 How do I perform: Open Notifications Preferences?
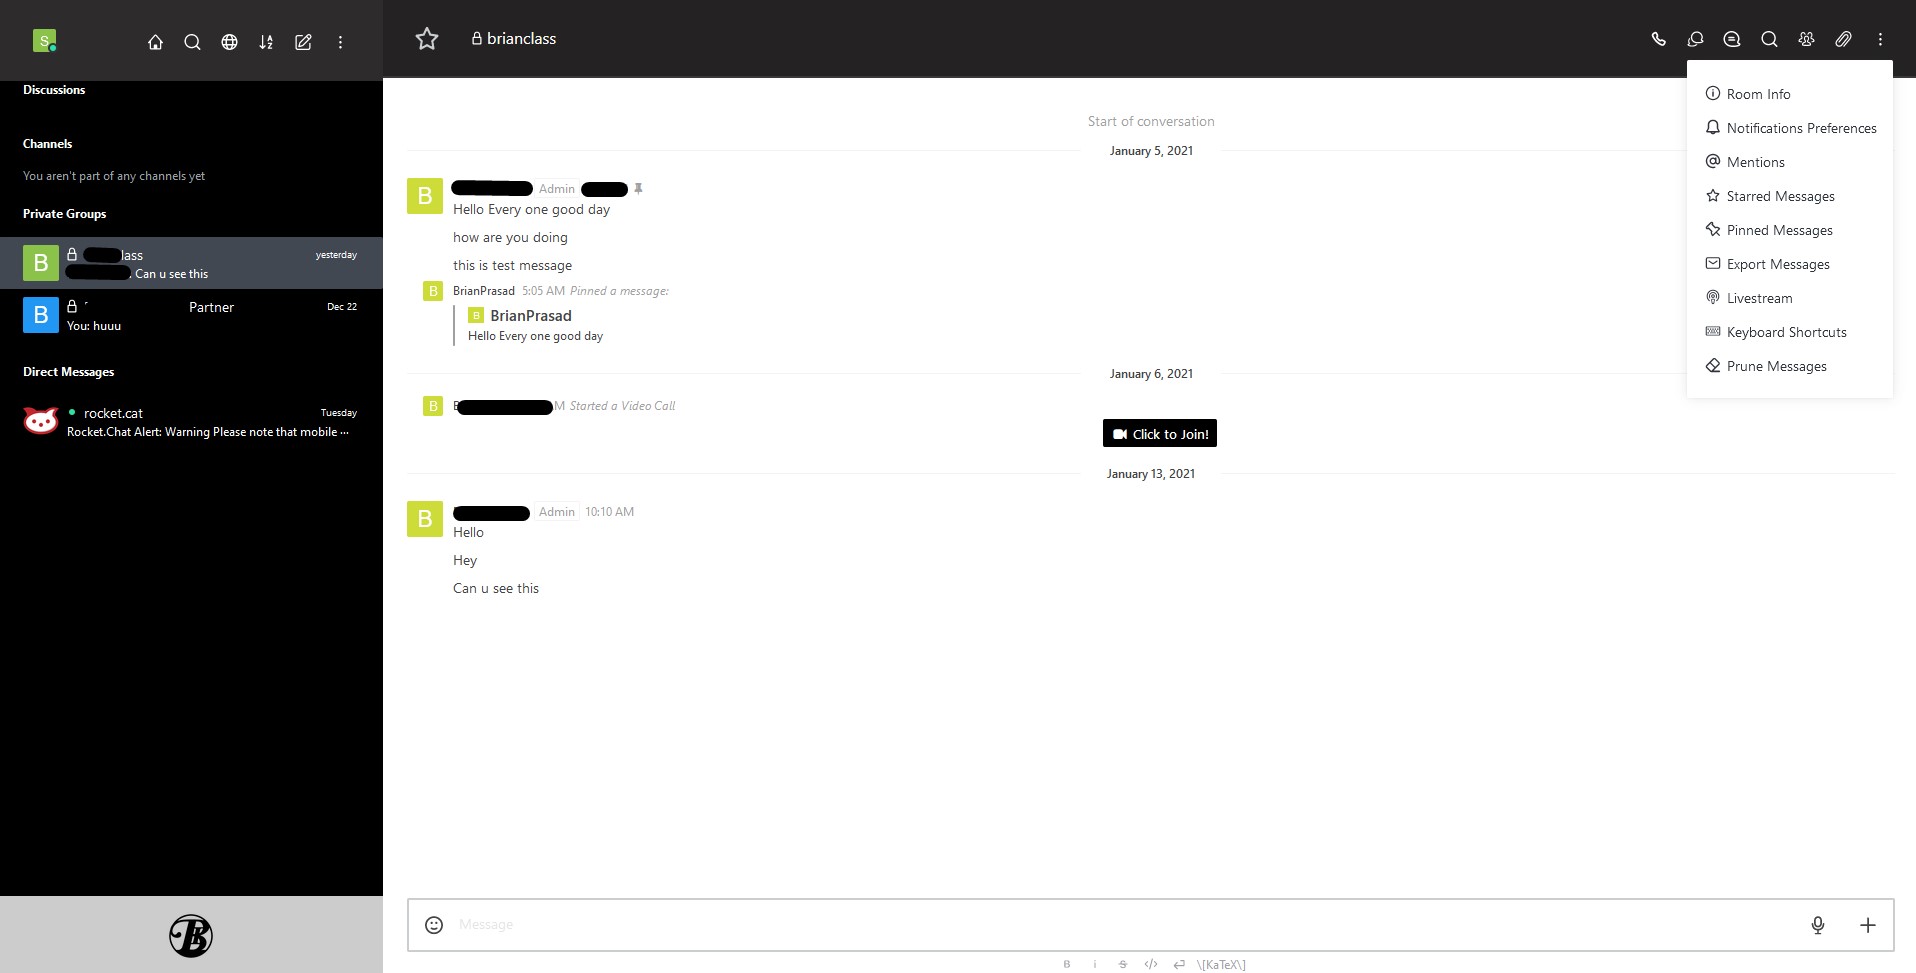pyautogui.click(x=1801, y=128)
